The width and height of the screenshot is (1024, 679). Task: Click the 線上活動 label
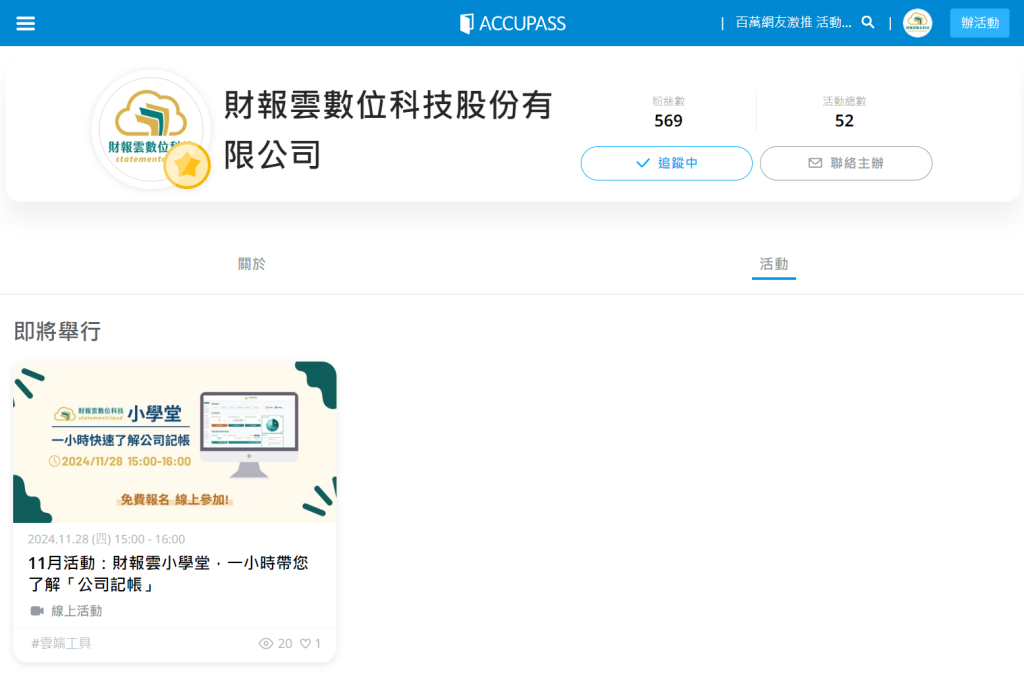click(x=76, y=610)
